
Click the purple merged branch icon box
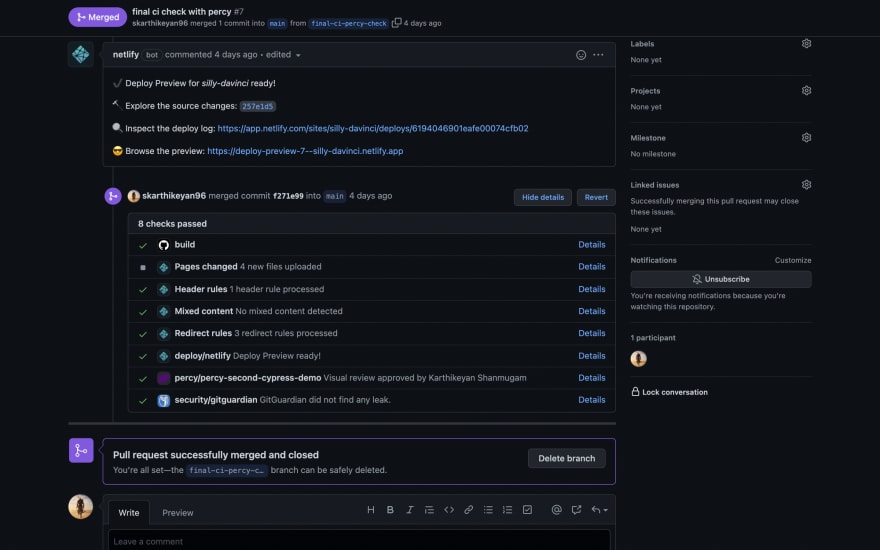(x=81, y=451)
